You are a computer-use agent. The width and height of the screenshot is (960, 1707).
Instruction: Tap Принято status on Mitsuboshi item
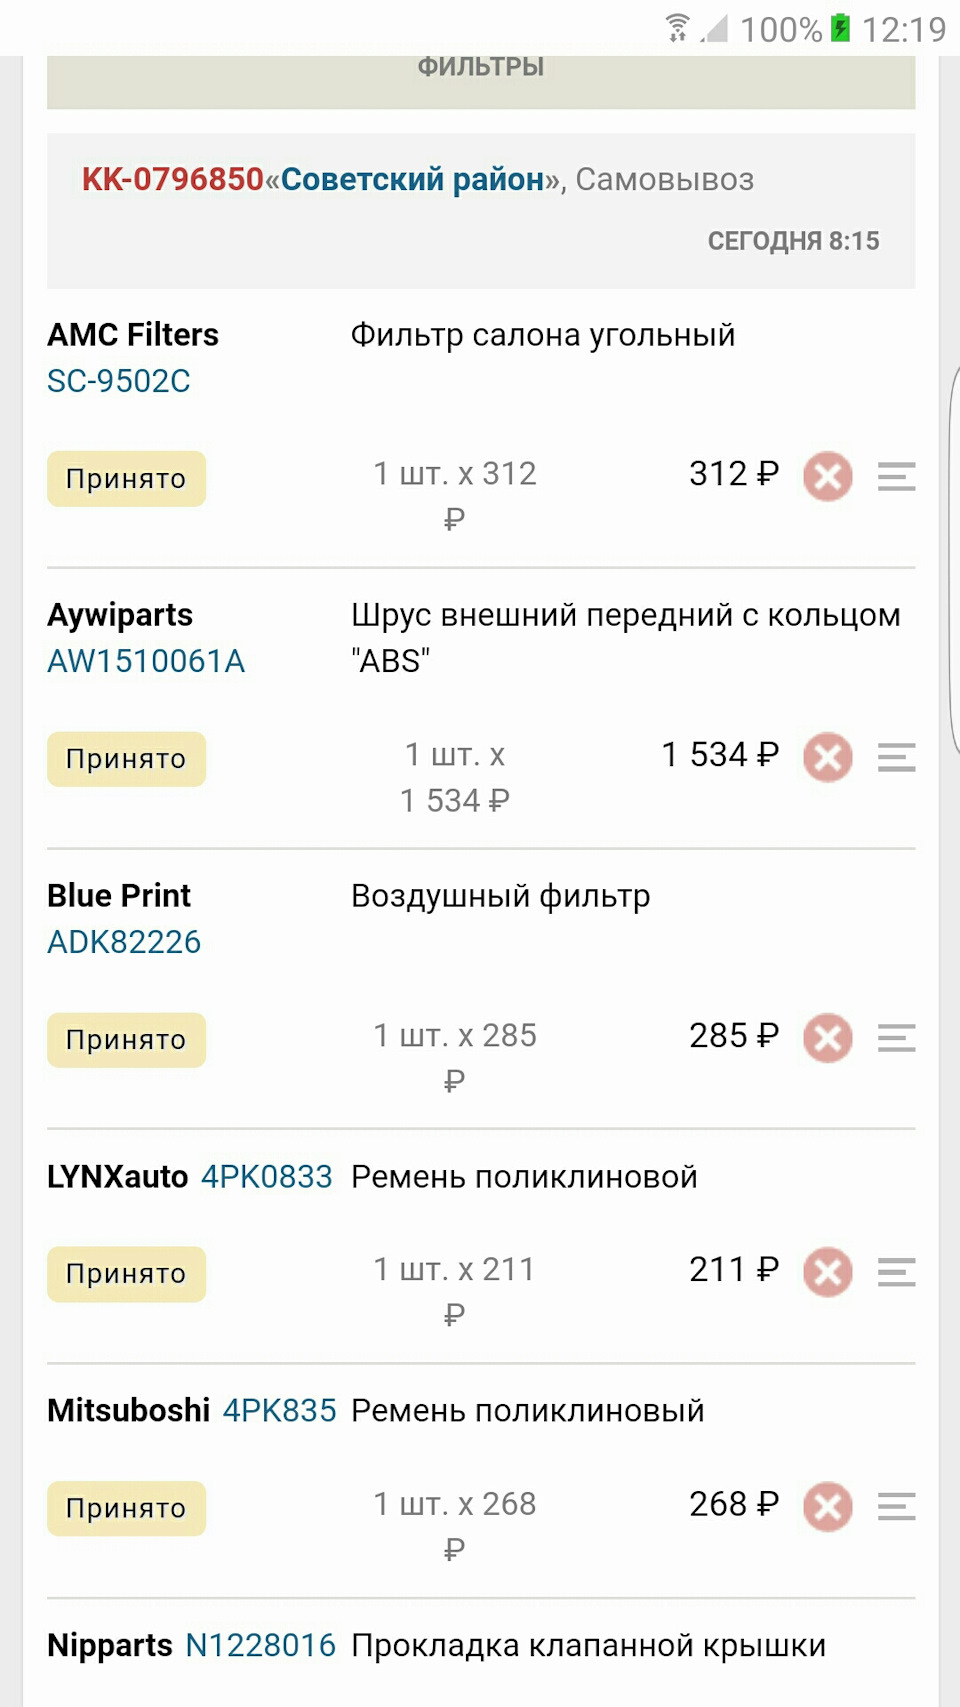coord(126,1508)
